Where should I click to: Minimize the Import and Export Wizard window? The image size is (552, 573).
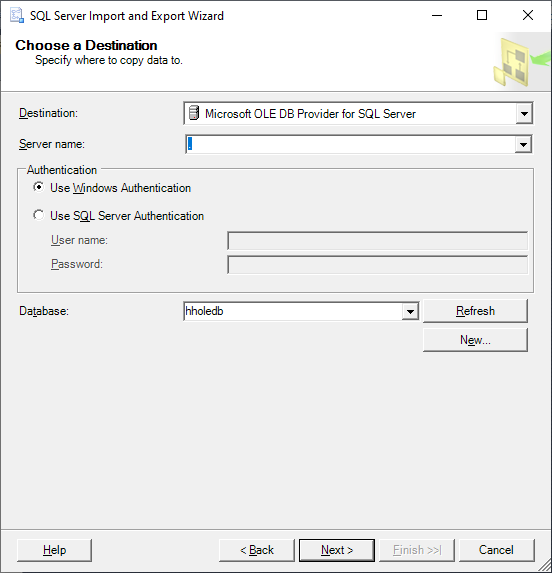point(437,15)
